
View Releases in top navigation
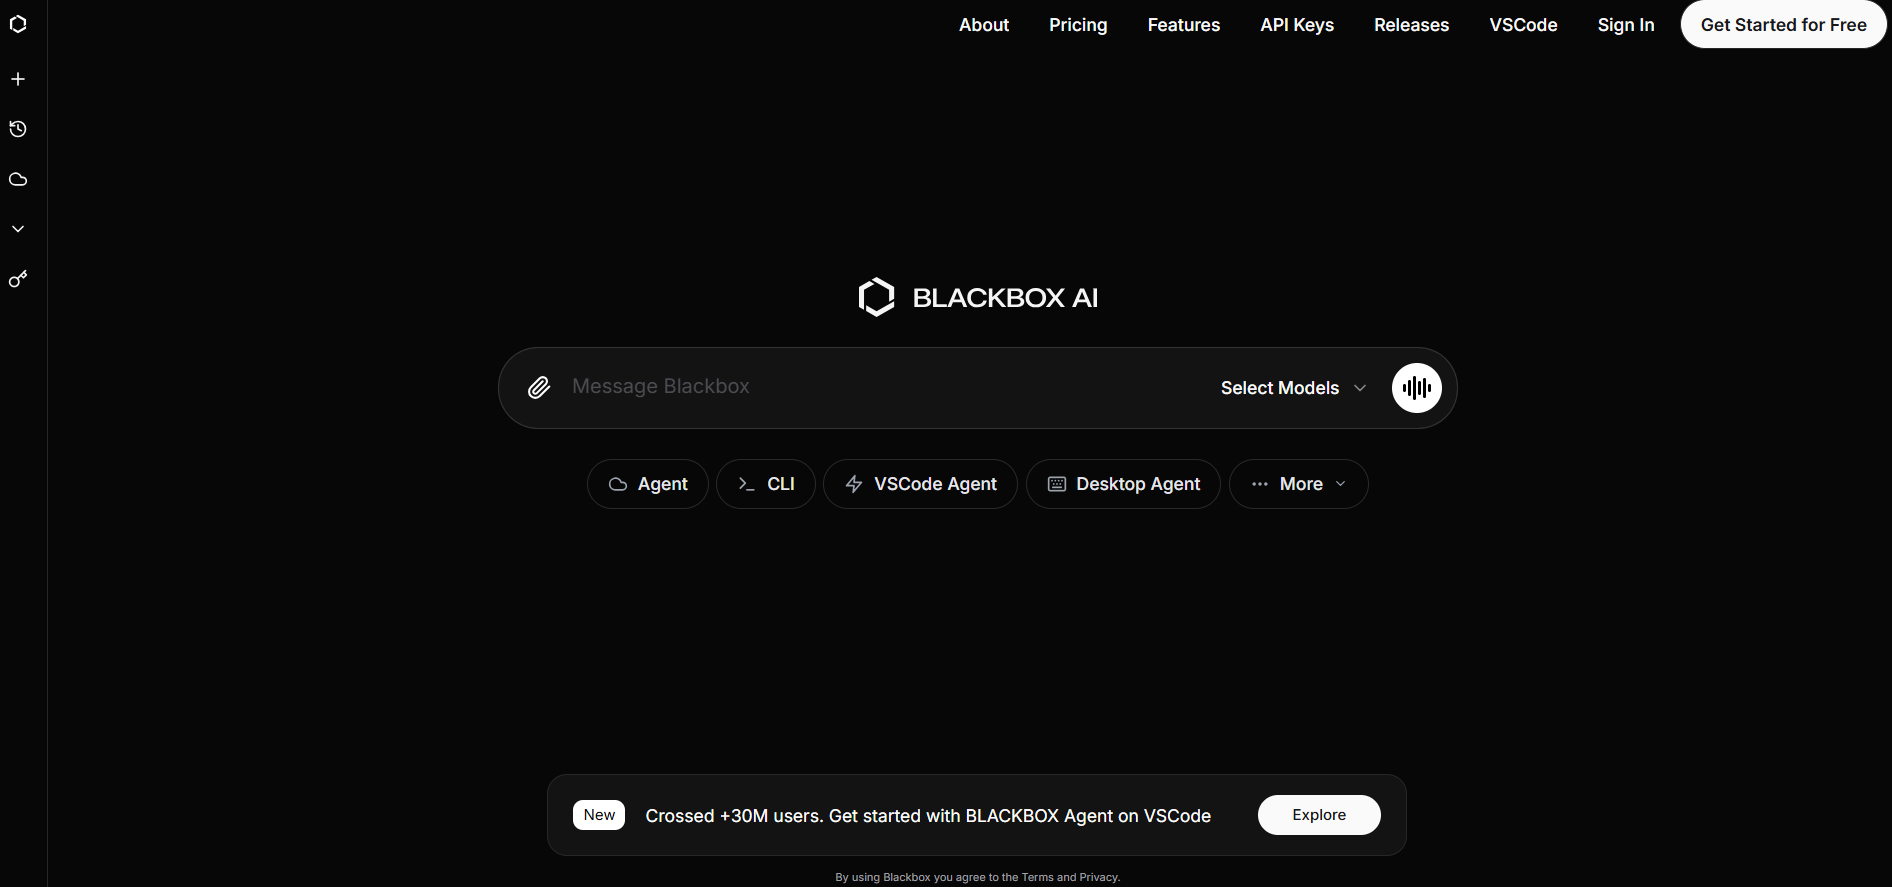pyautogui.click(x=1411, y=25)
